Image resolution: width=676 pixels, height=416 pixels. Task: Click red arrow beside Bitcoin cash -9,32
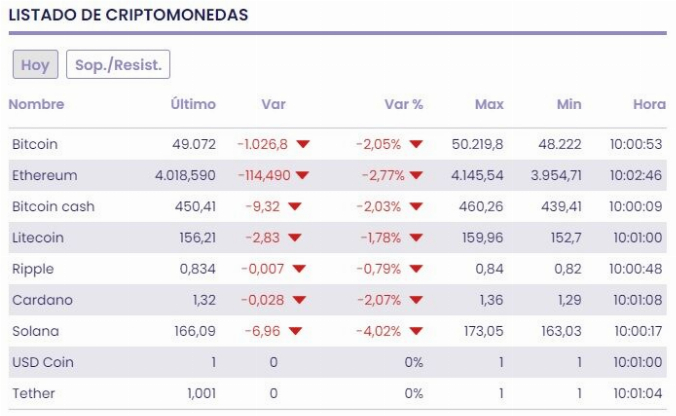click(x=296, y=207)
